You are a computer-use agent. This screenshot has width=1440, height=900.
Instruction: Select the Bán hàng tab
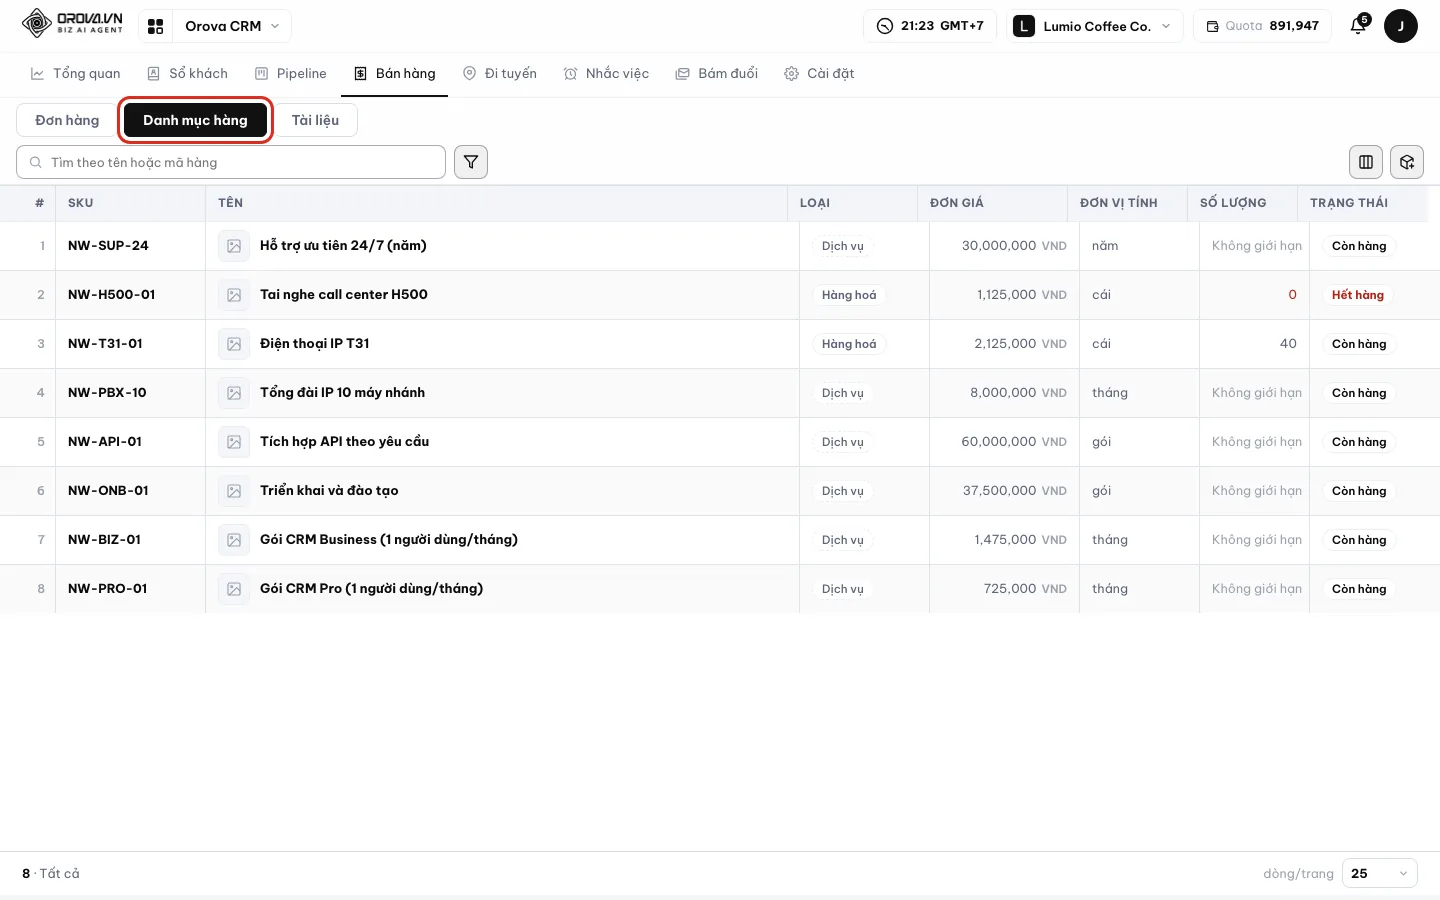[x=395, y=73]
